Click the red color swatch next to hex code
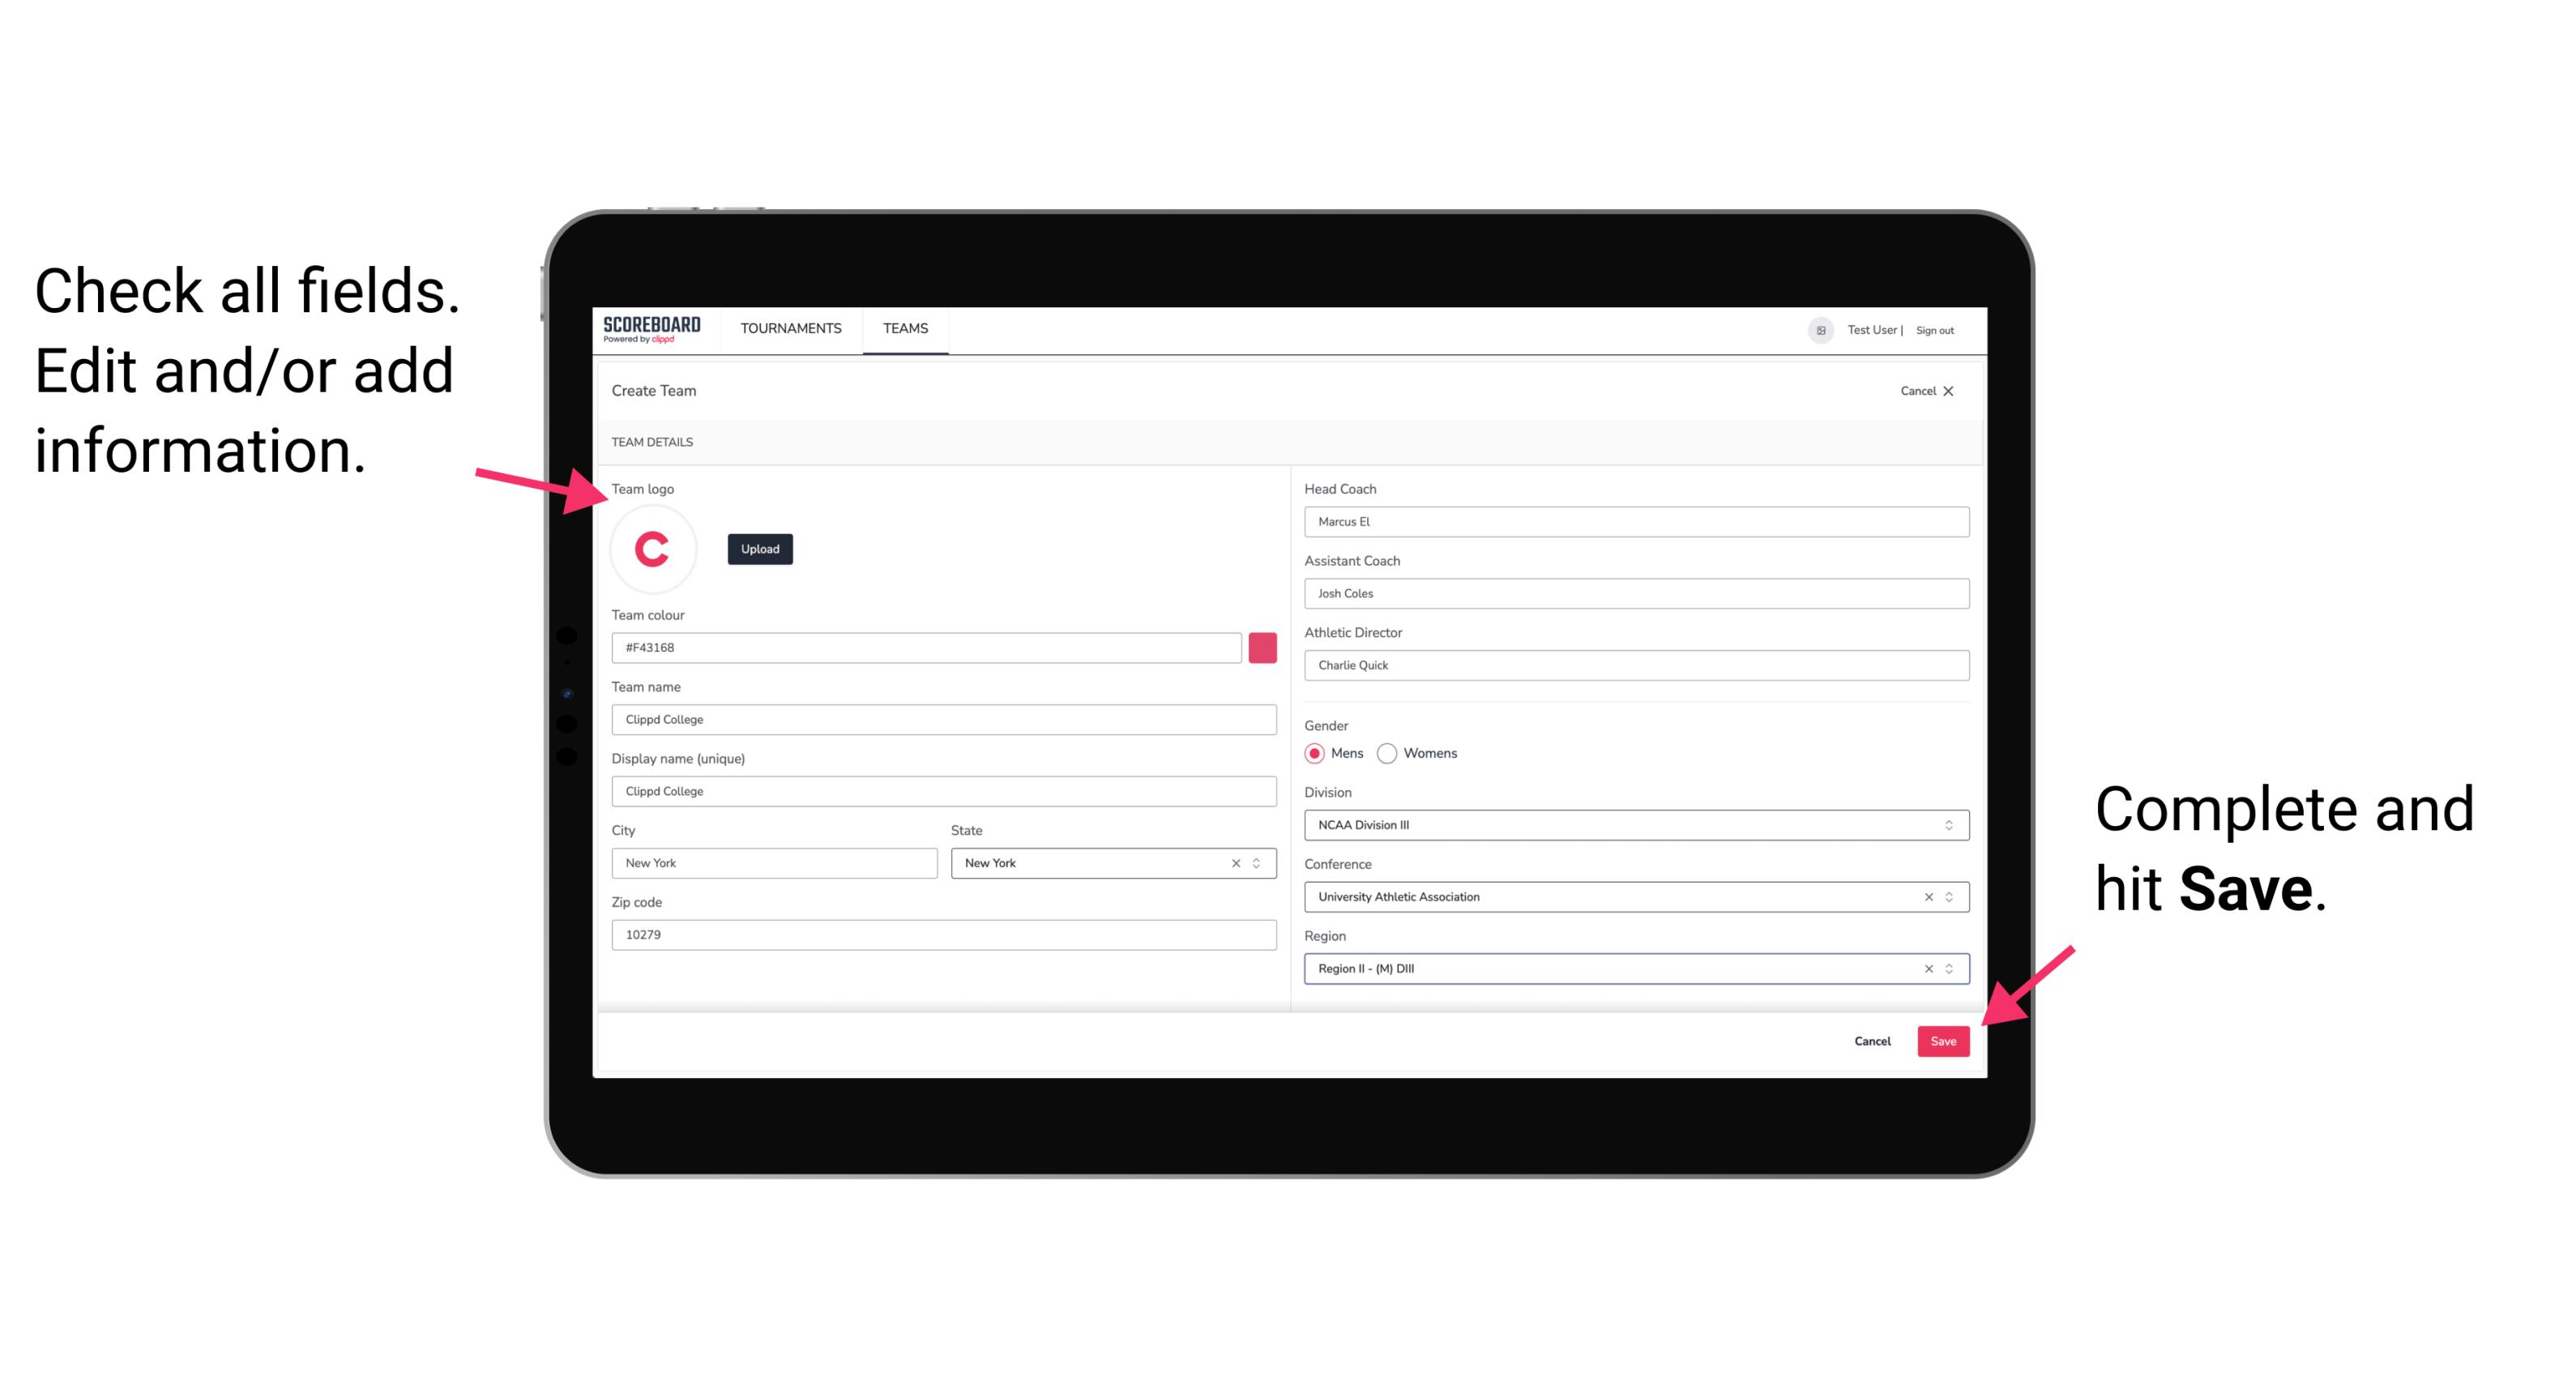 tap(1266, 647)
